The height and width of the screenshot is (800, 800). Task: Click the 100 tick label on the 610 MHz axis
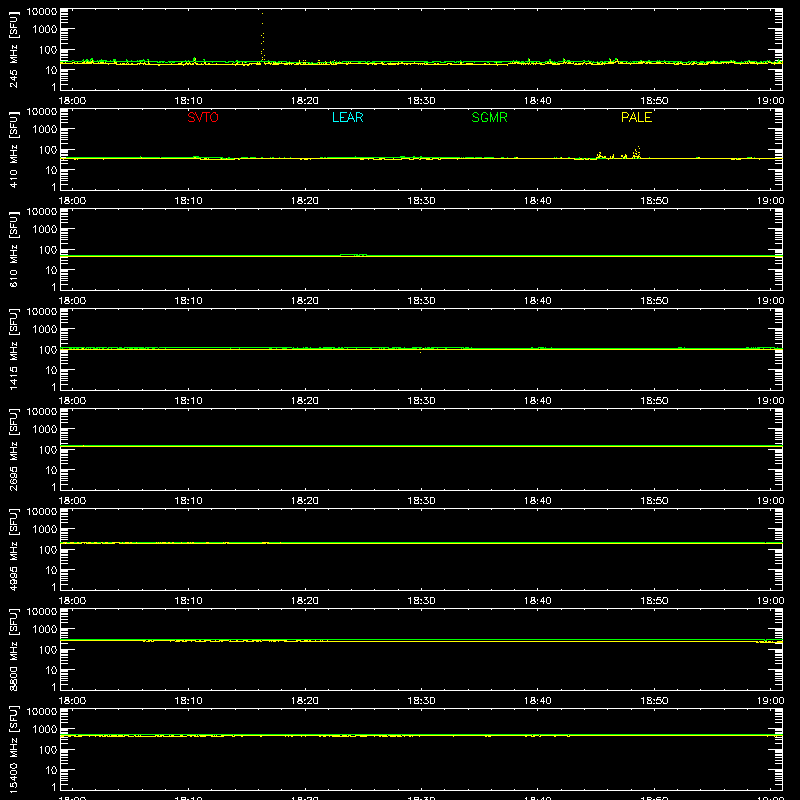[48, 250]
